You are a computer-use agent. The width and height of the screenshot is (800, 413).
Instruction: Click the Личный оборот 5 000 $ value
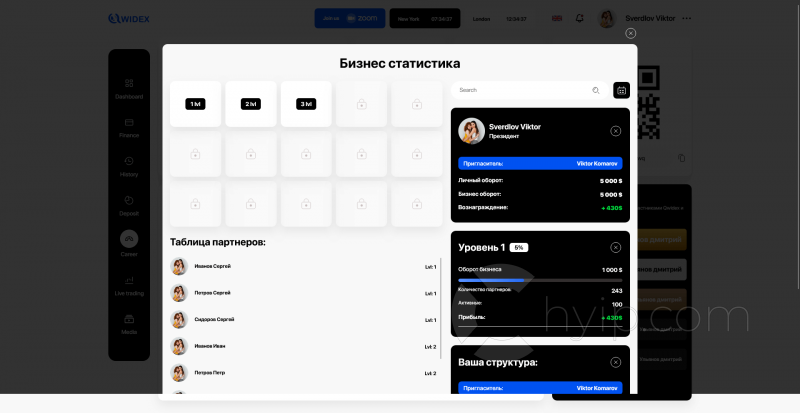611,181
